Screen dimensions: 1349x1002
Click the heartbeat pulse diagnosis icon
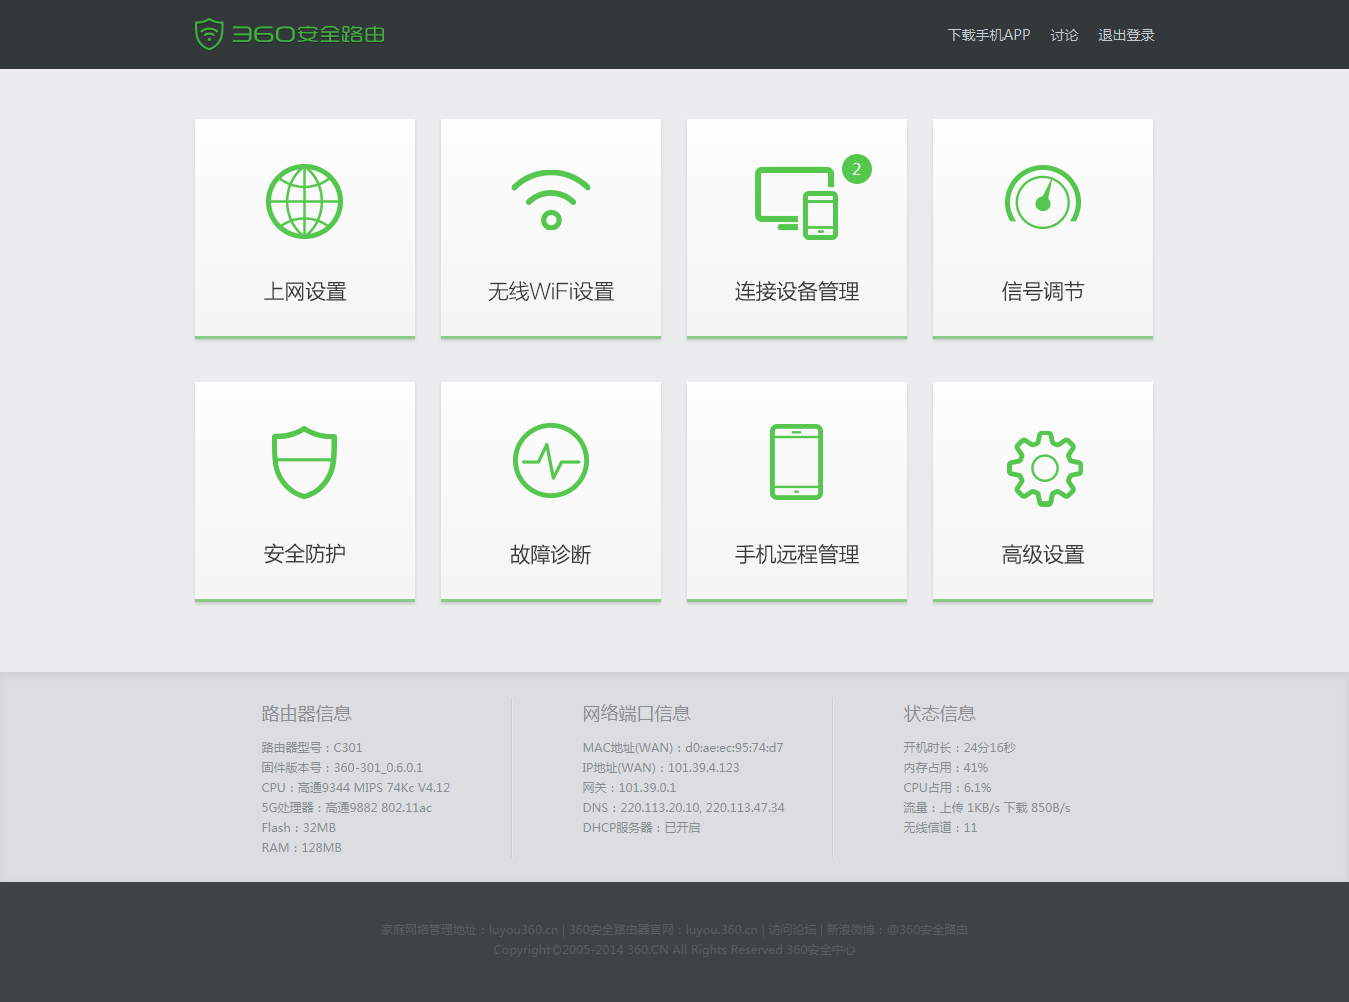click(x=550, y=461)
